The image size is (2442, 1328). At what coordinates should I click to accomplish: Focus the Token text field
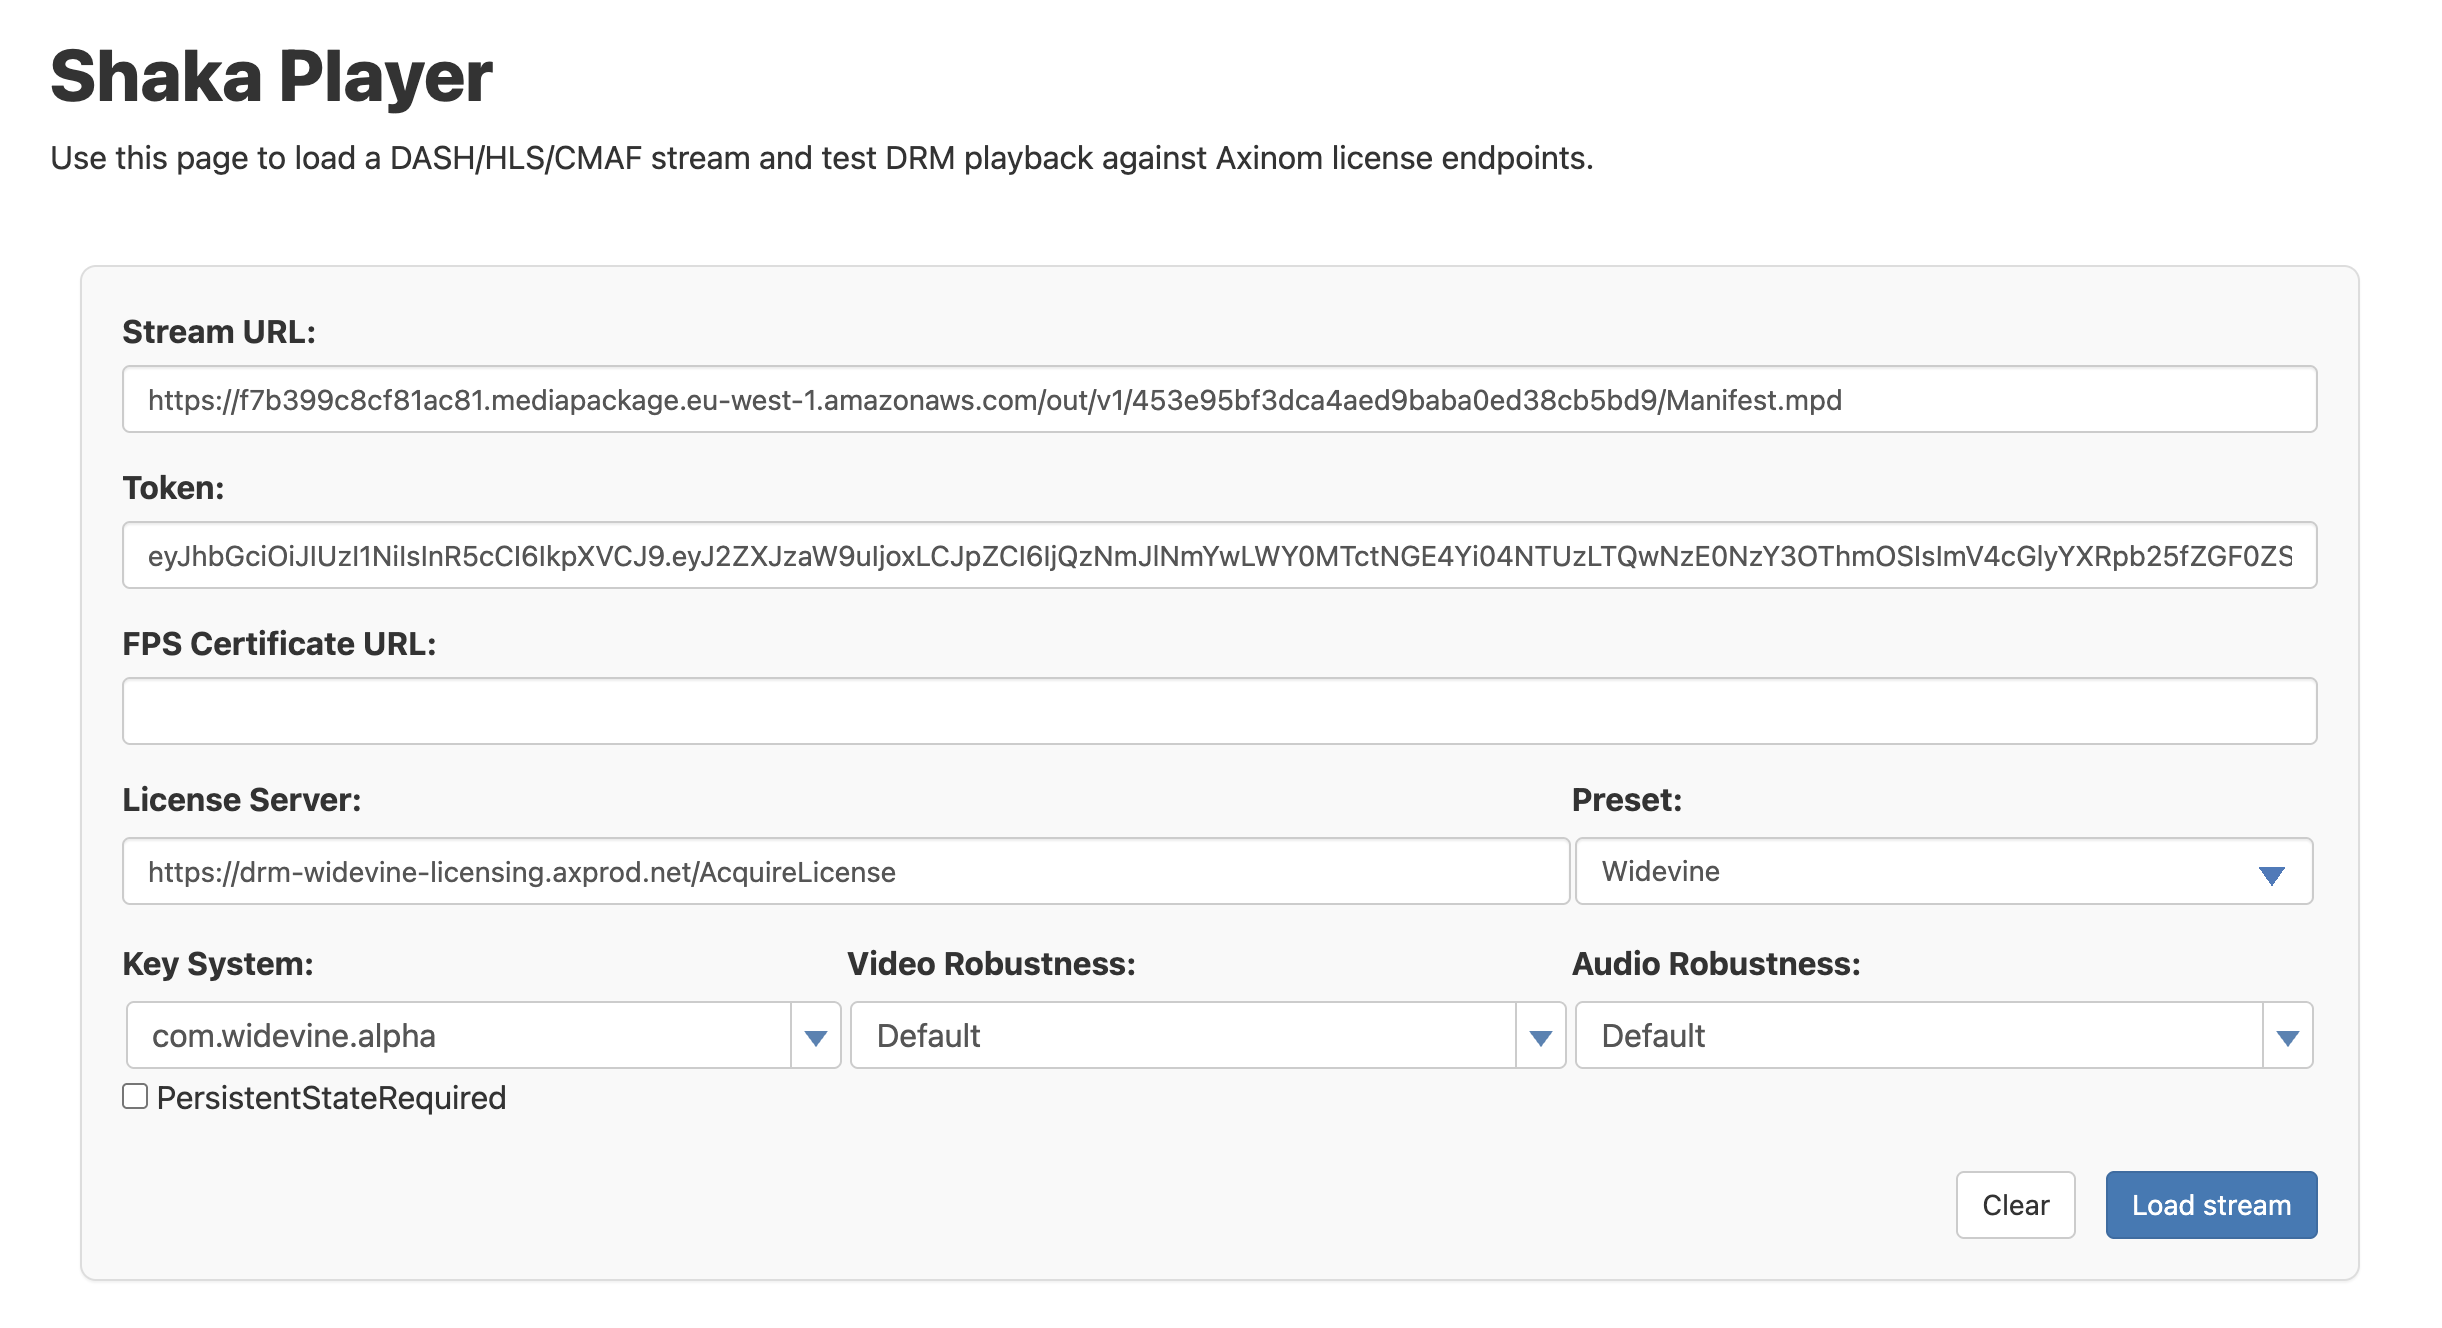1219,556
